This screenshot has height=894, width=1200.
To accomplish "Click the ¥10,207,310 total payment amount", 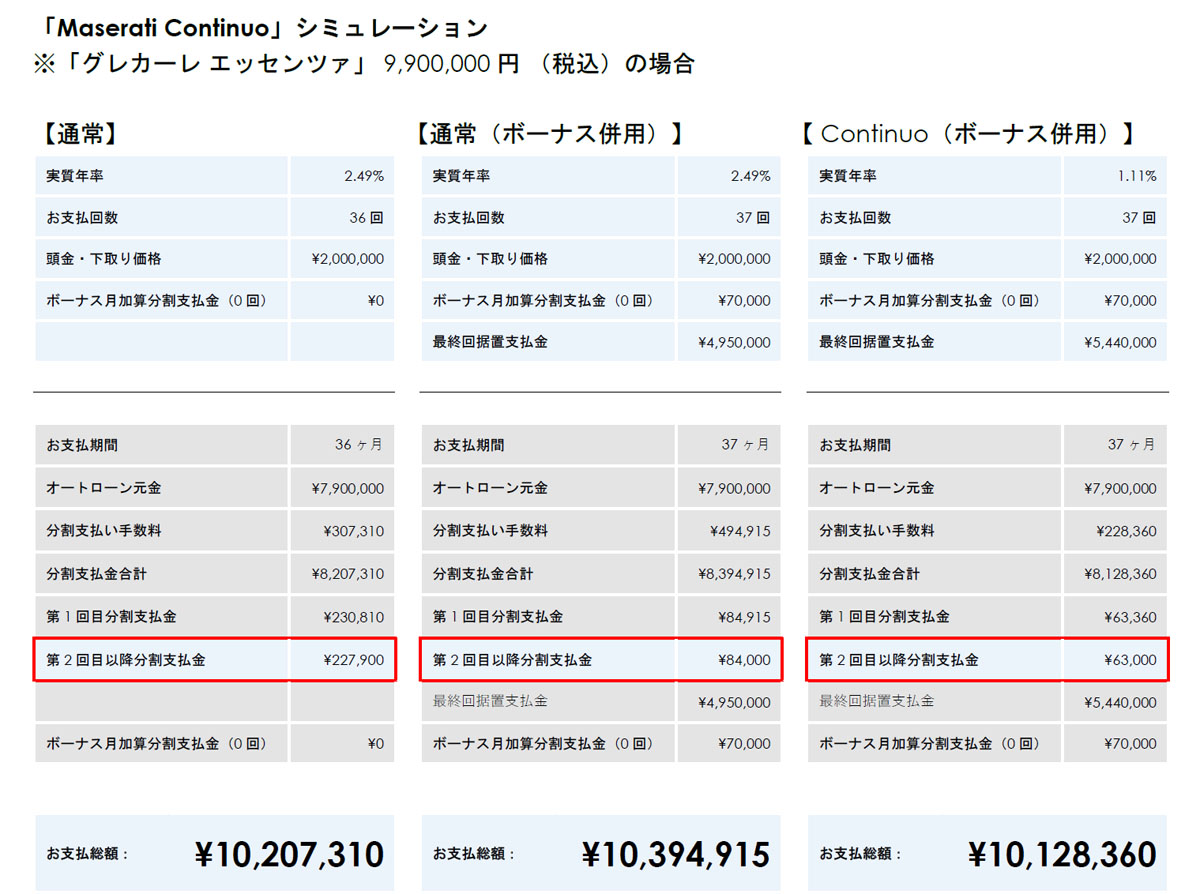I will point(289,854).
